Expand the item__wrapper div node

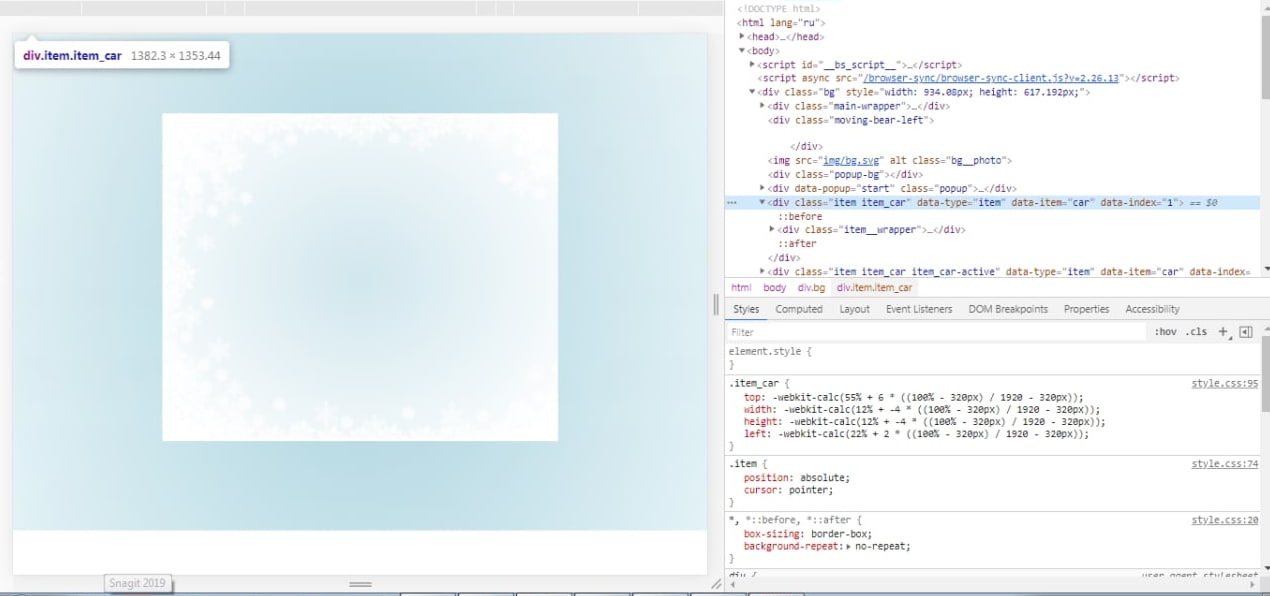pos(772,230)
